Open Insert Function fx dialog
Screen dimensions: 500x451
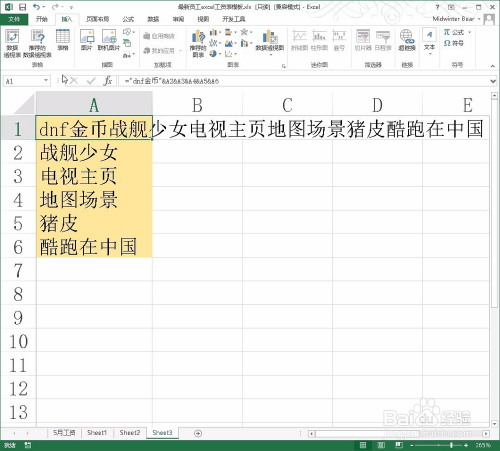pos(108,81)
